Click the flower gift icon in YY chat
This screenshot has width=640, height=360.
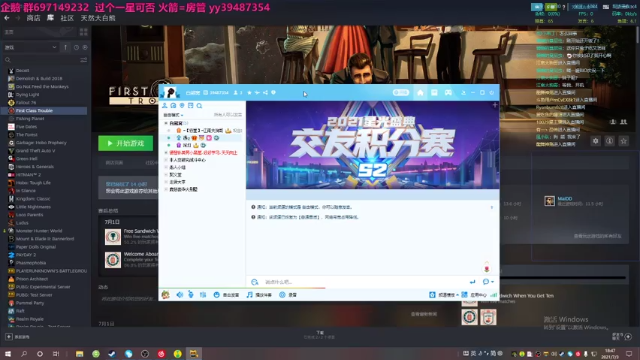(x=487, y=269)
